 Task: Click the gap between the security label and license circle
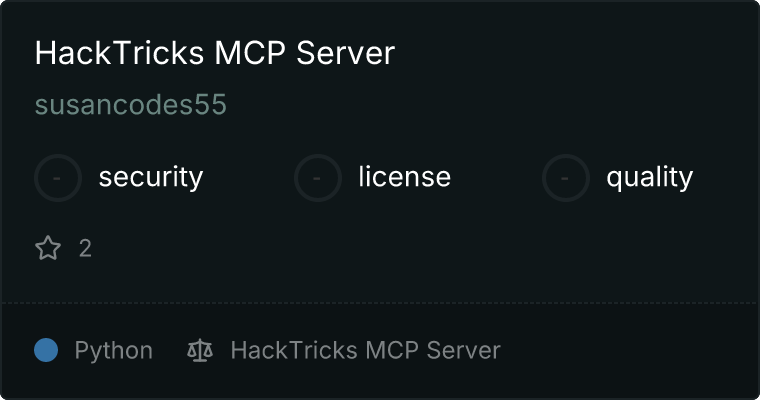point(248,178)
